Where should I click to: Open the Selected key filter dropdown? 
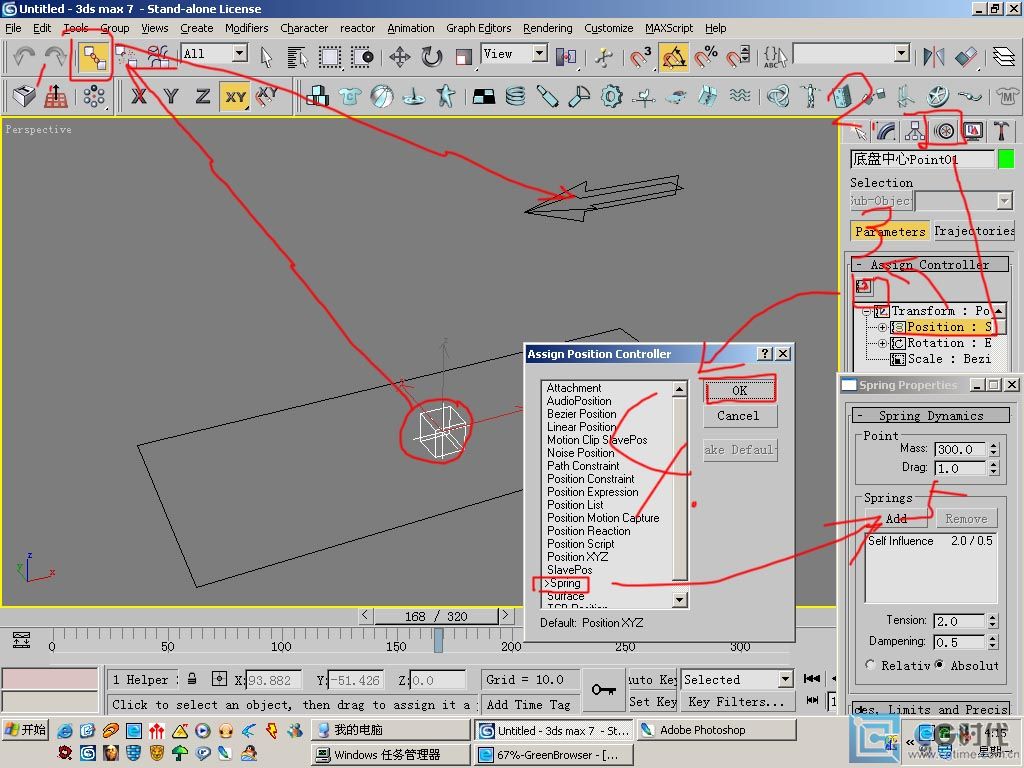pyautogui.click(x=785, y=679)
